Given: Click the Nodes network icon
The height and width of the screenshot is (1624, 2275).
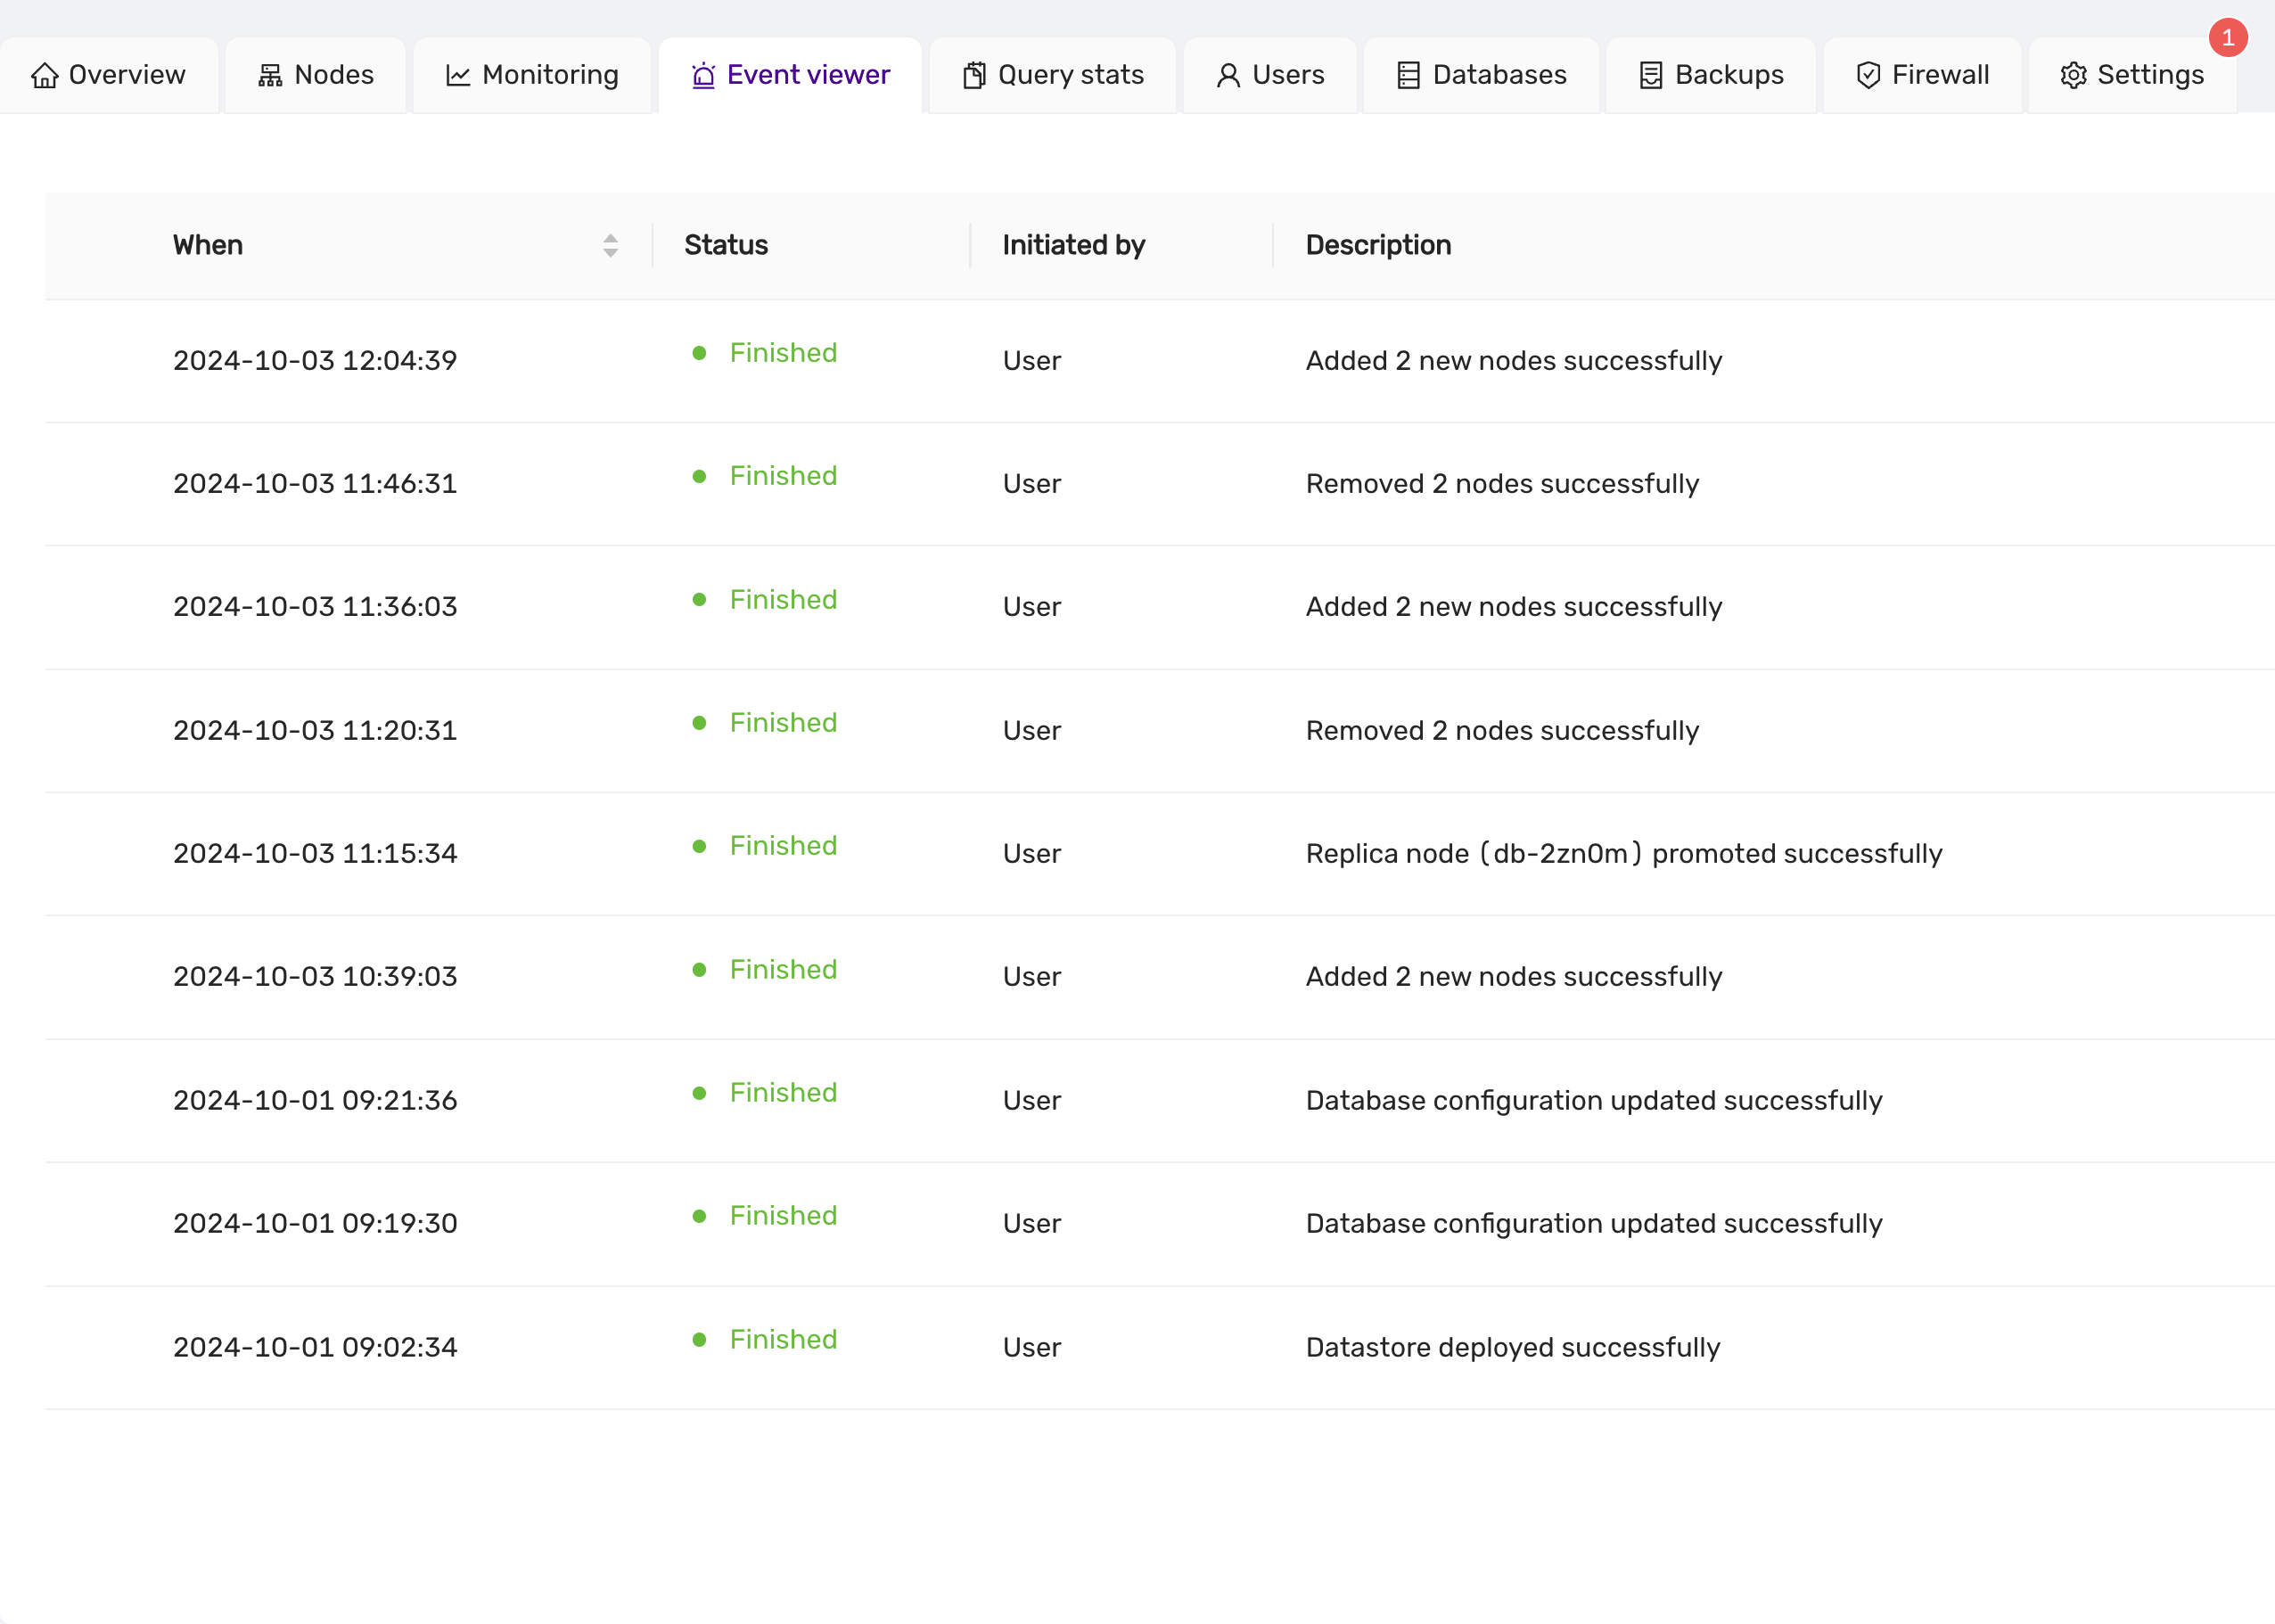Looking at the screenshot, I should [x=270, y=76].
